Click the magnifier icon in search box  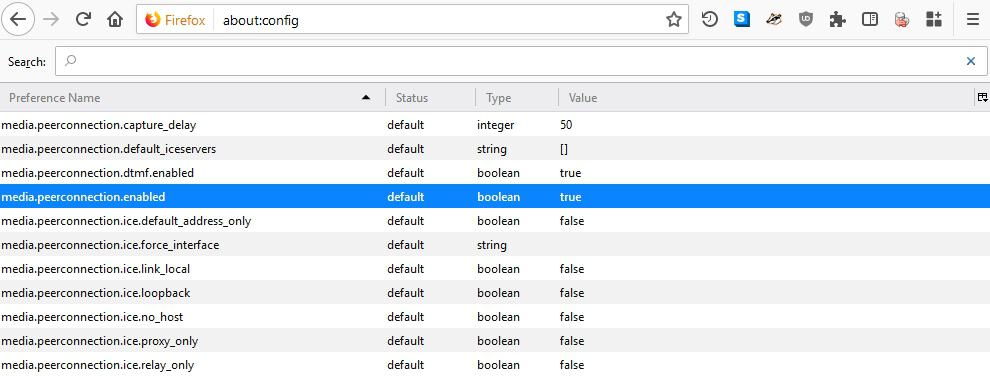pyautogui.click(x=71, y=61)
